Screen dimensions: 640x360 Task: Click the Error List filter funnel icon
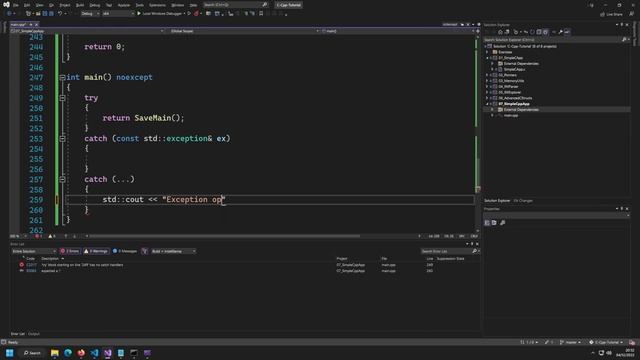pyautogui.click(x=144, y=251)
